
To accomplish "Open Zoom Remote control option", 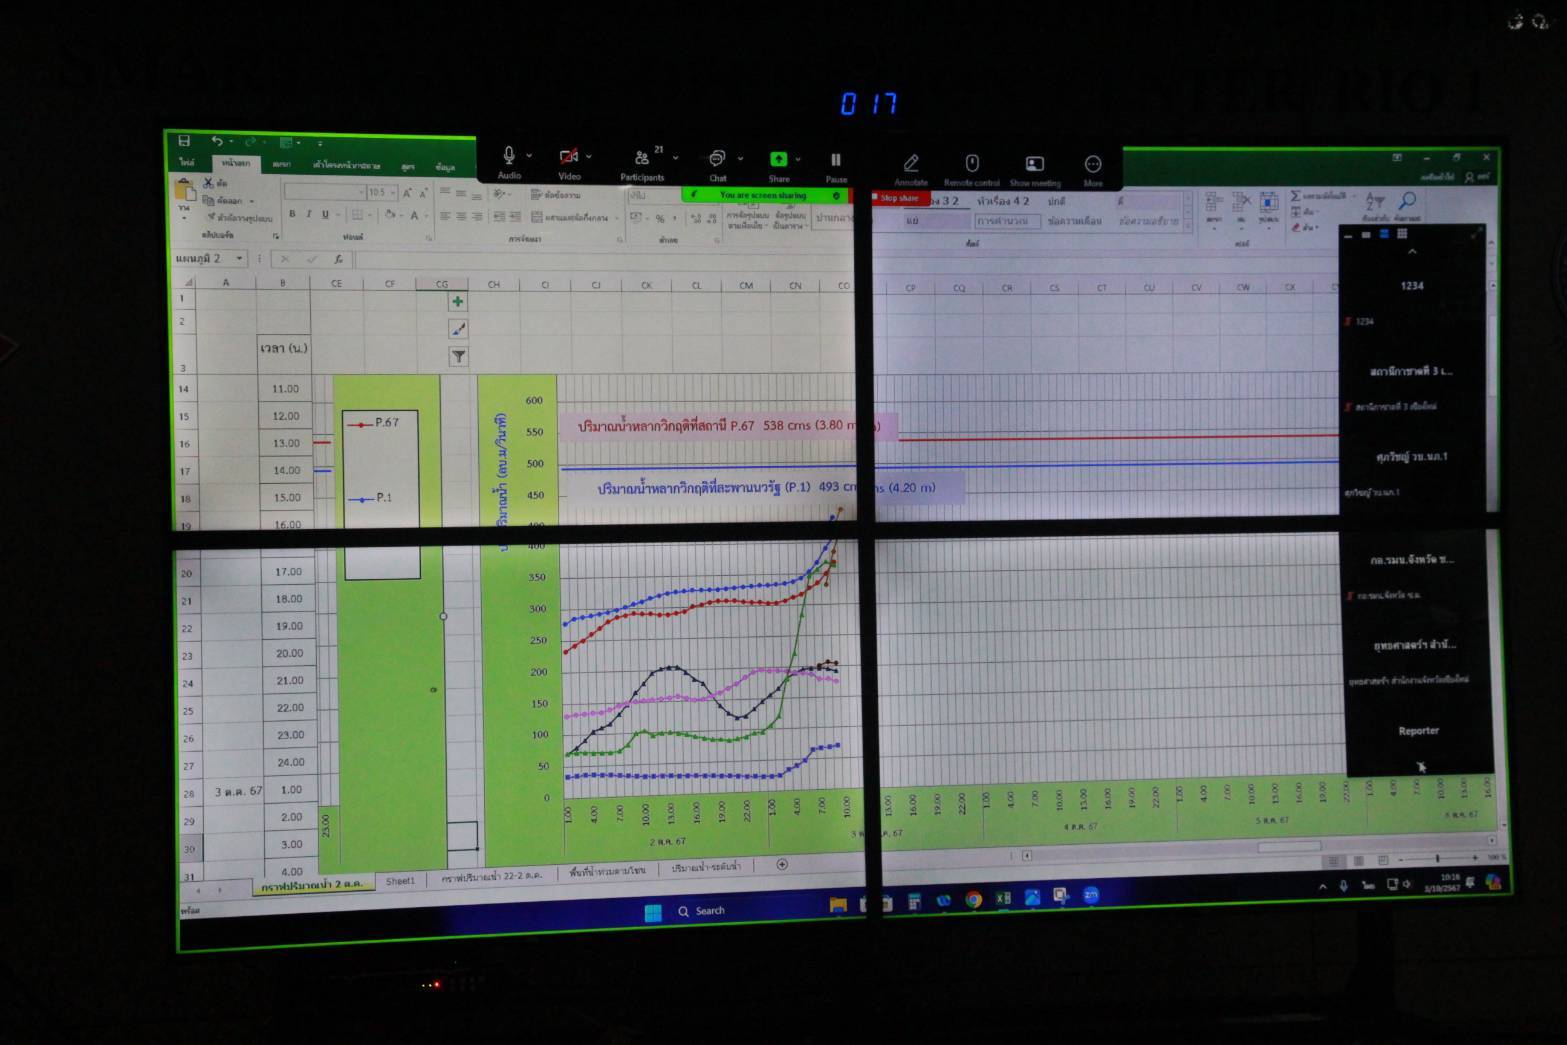I will [971, 169].
